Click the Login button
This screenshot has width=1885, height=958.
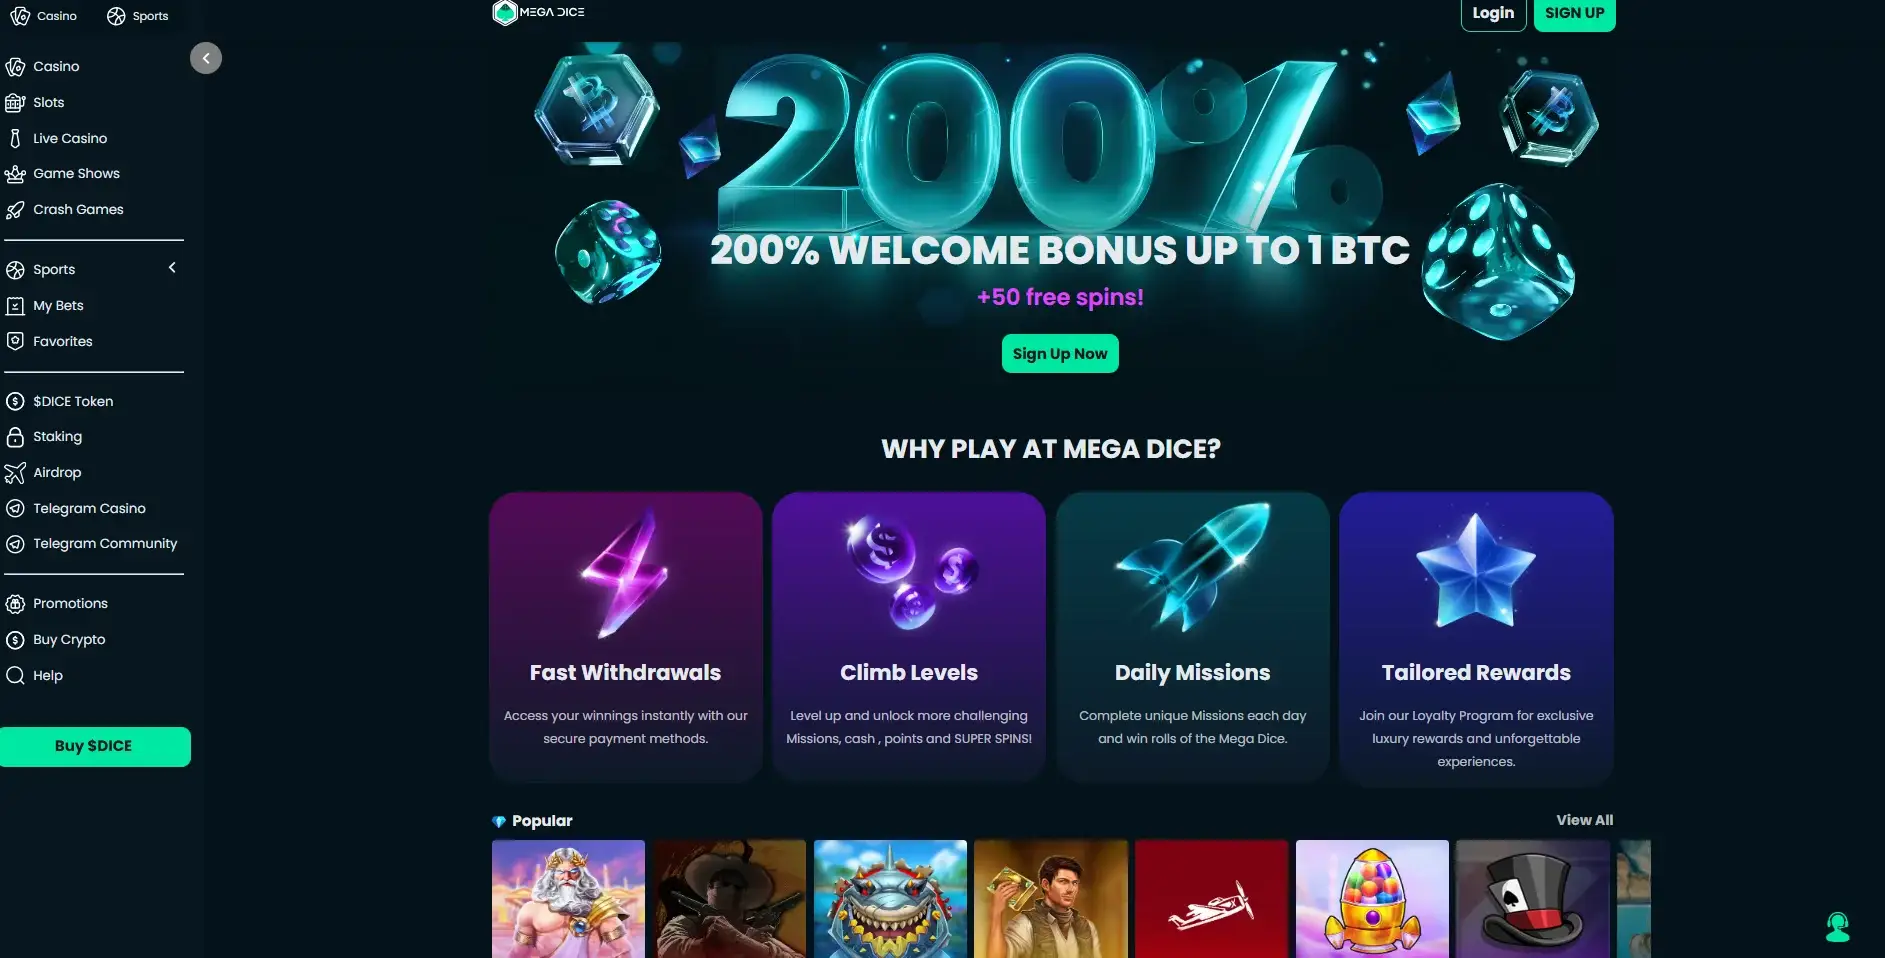coord(1493,13)
